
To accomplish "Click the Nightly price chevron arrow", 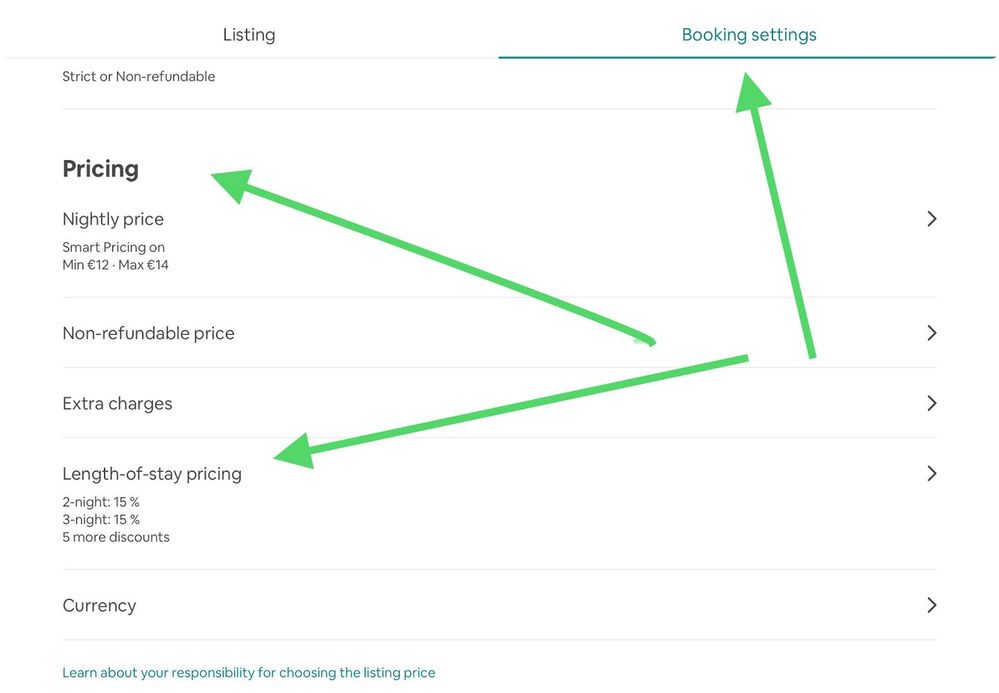I will coord(931,219).
